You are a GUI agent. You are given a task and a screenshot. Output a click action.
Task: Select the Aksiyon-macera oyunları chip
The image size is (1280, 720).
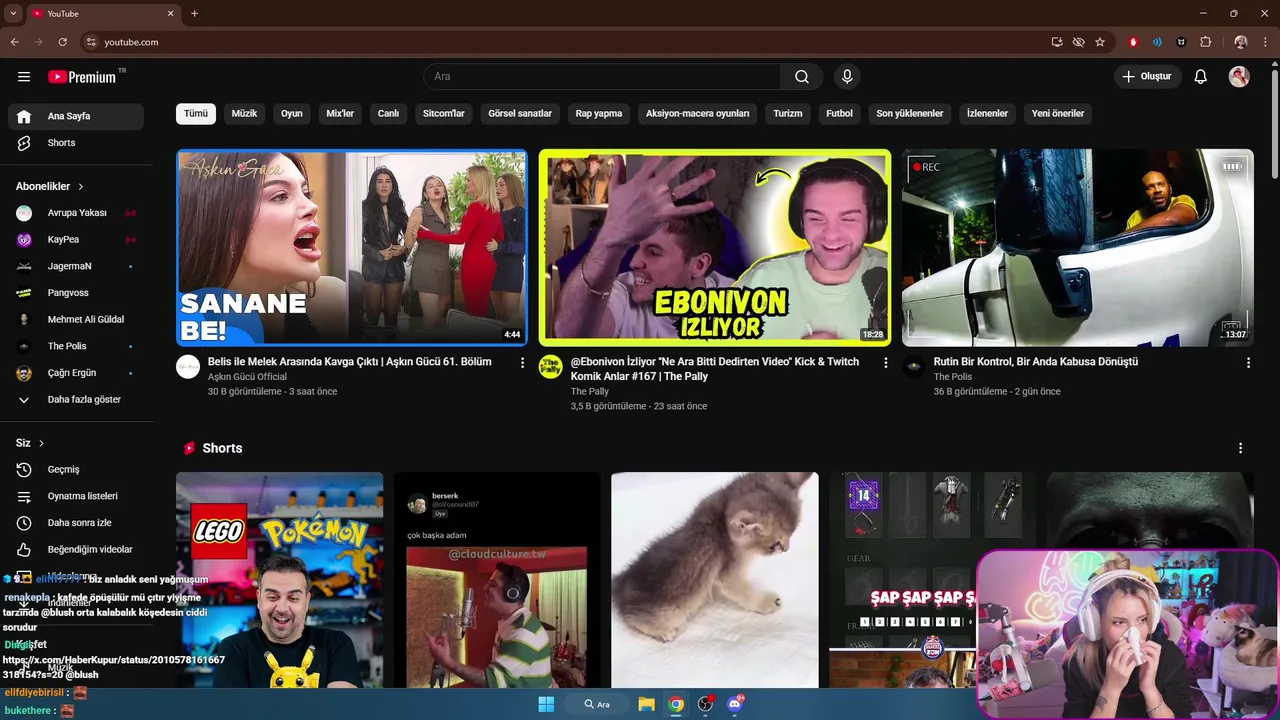tap(697, 114)
